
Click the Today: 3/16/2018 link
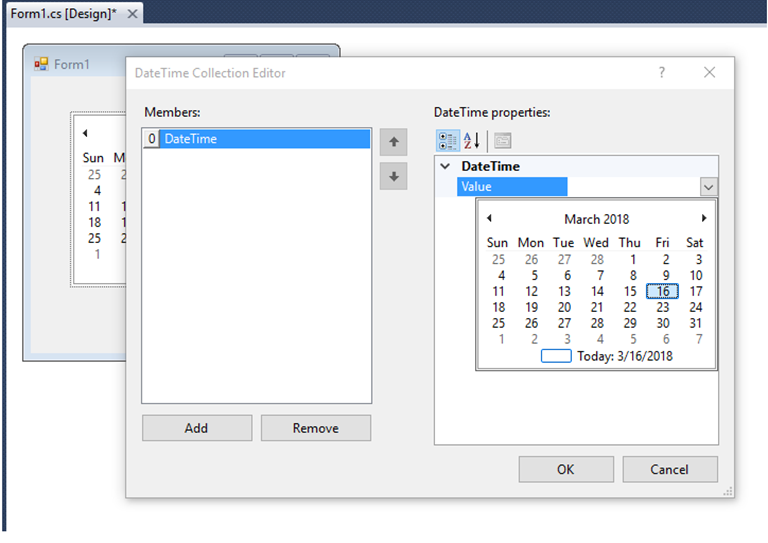(624, 356)
